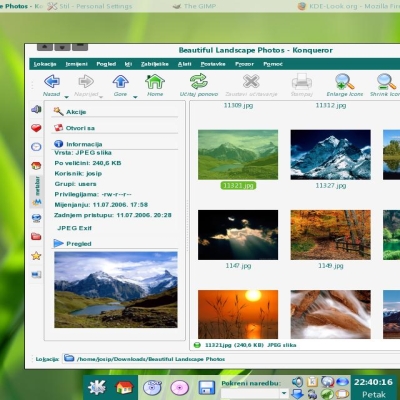Open the speaker media player sidebar tab
This screenshot has width=400, height=400.
pos(36,109)
